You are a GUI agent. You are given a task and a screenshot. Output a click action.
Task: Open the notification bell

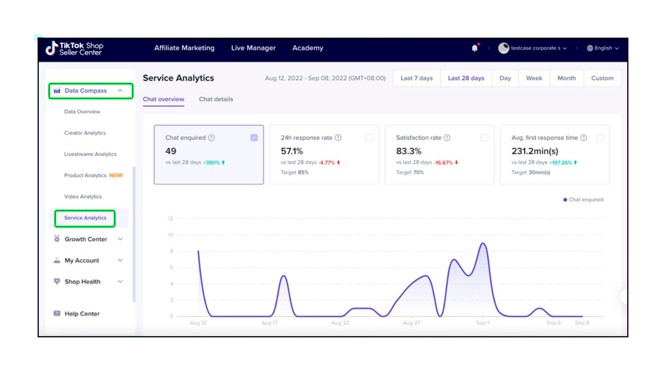[474, 48]
